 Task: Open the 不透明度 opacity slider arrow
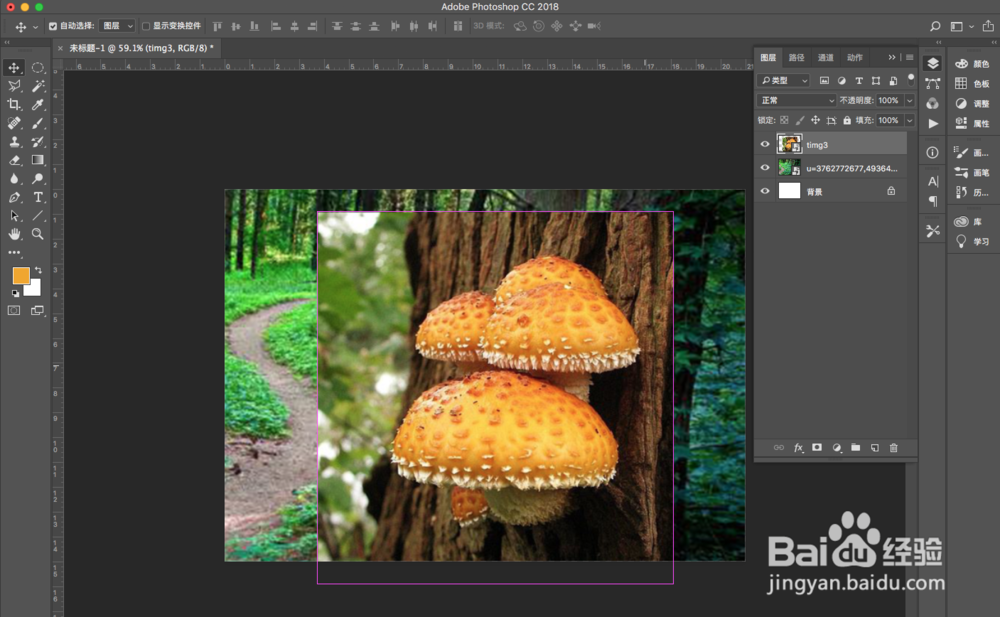[x=909, y=101]
